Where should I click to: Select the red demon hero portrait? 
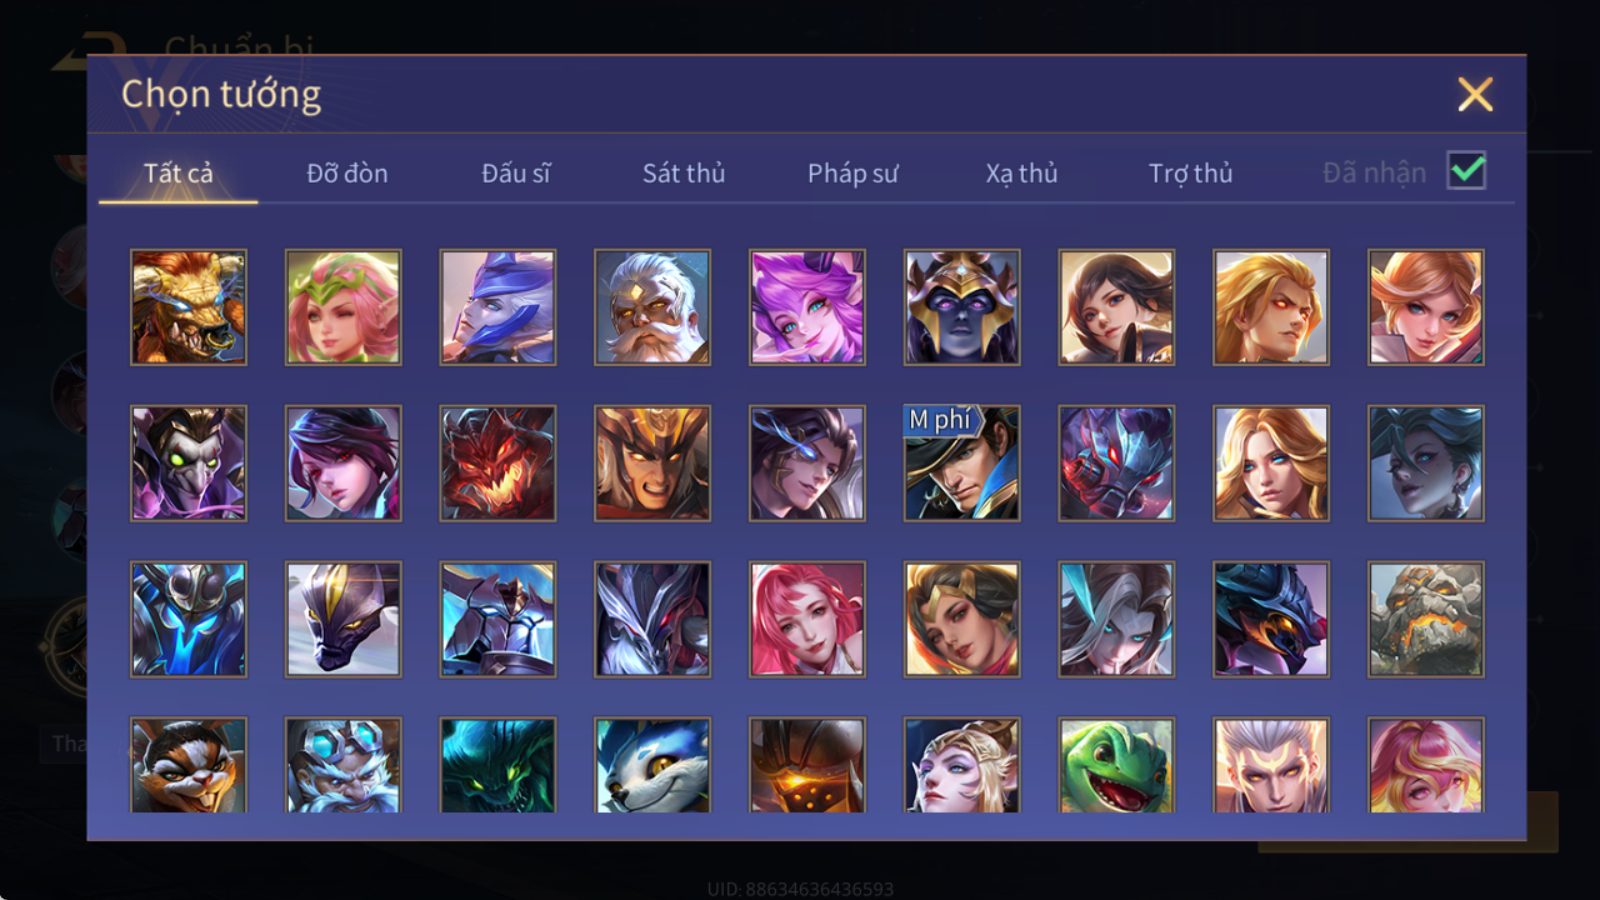[x=498, y=463]
